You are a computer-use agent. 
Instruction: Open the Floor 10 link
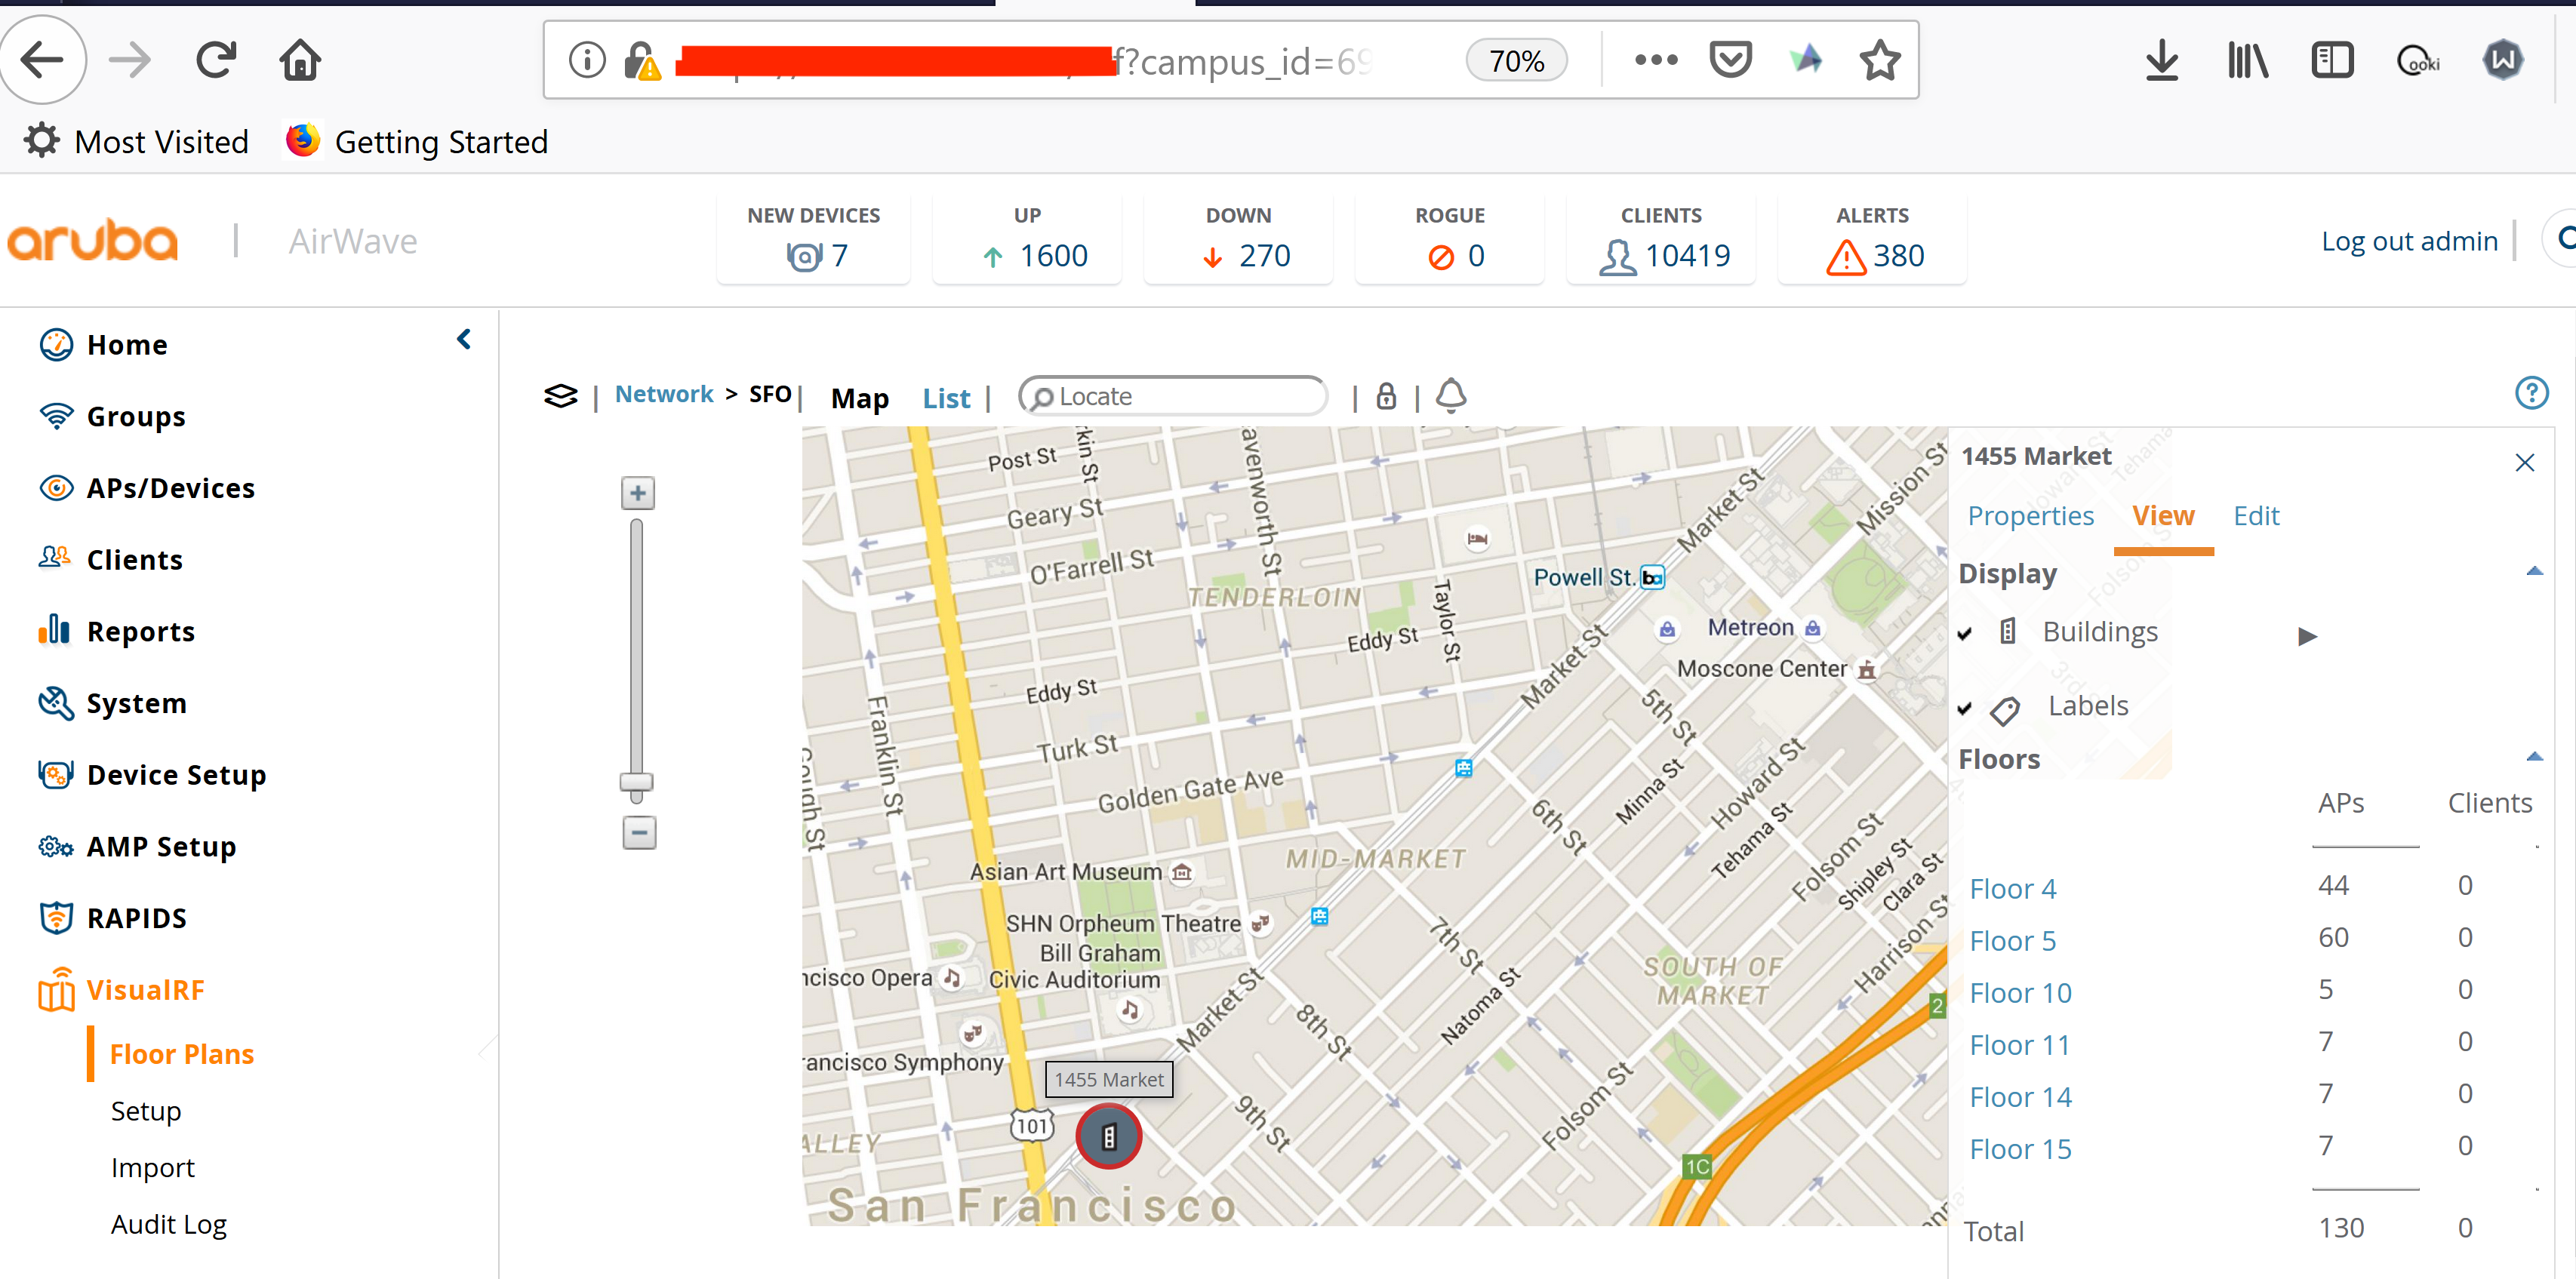[x=2020, y=993]
